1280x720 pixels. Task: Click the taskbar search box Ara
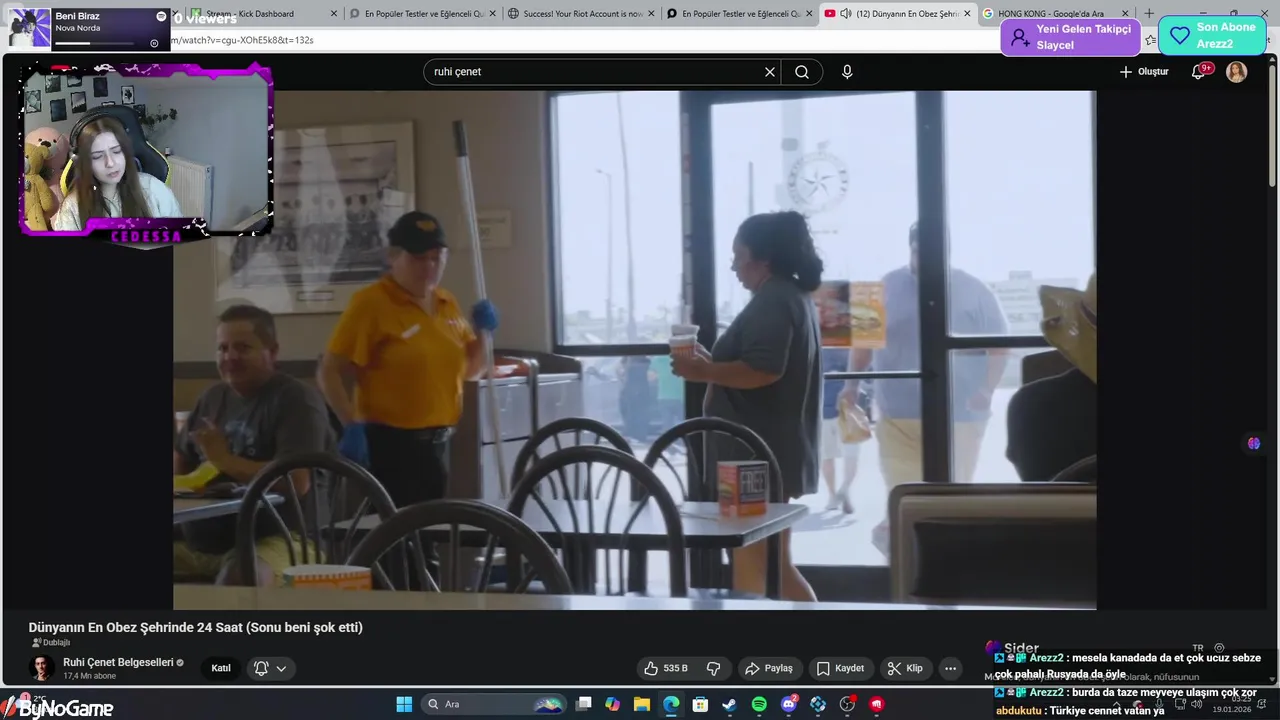[x=494, y=704]
